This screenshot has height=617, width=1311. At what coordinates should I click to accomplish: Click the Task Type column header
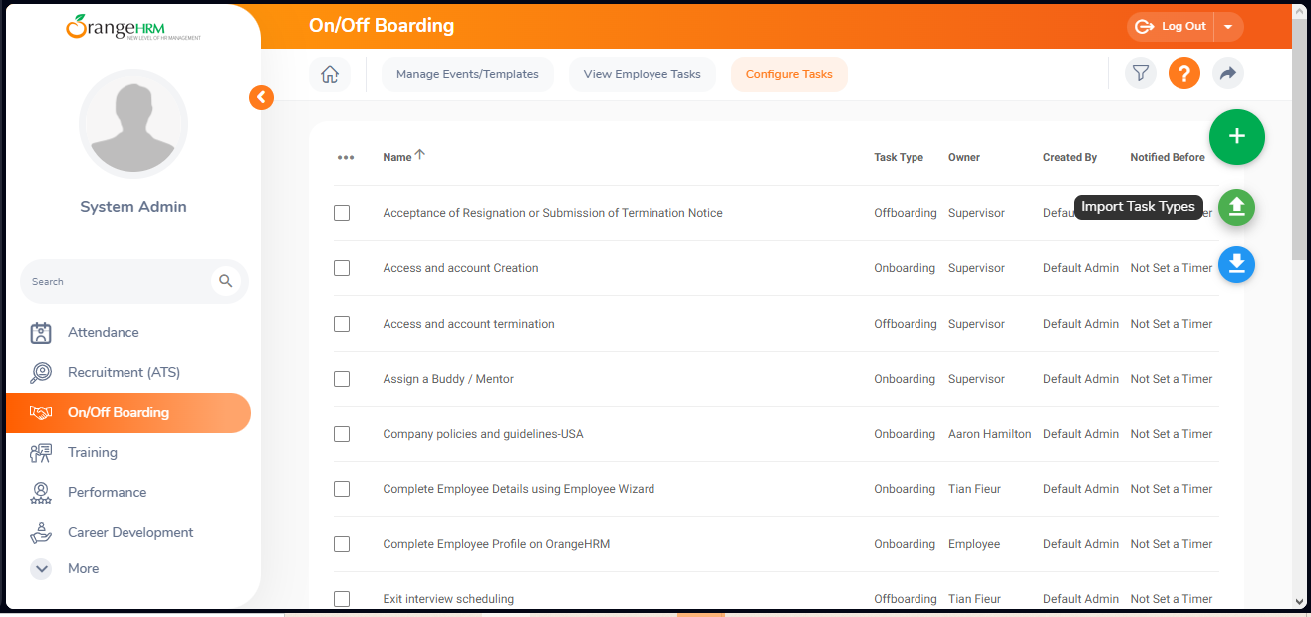[898, 158]
